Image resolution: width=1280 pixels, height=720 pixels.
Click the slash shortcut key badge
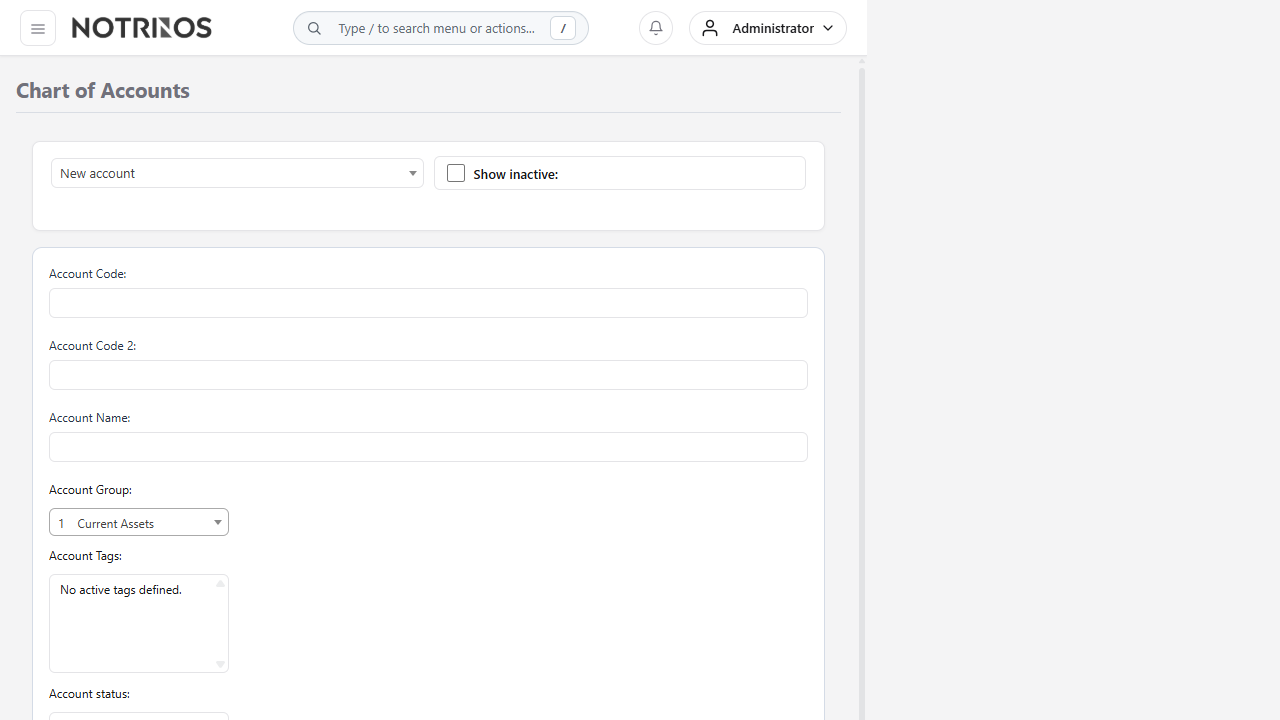pos(563,28)
